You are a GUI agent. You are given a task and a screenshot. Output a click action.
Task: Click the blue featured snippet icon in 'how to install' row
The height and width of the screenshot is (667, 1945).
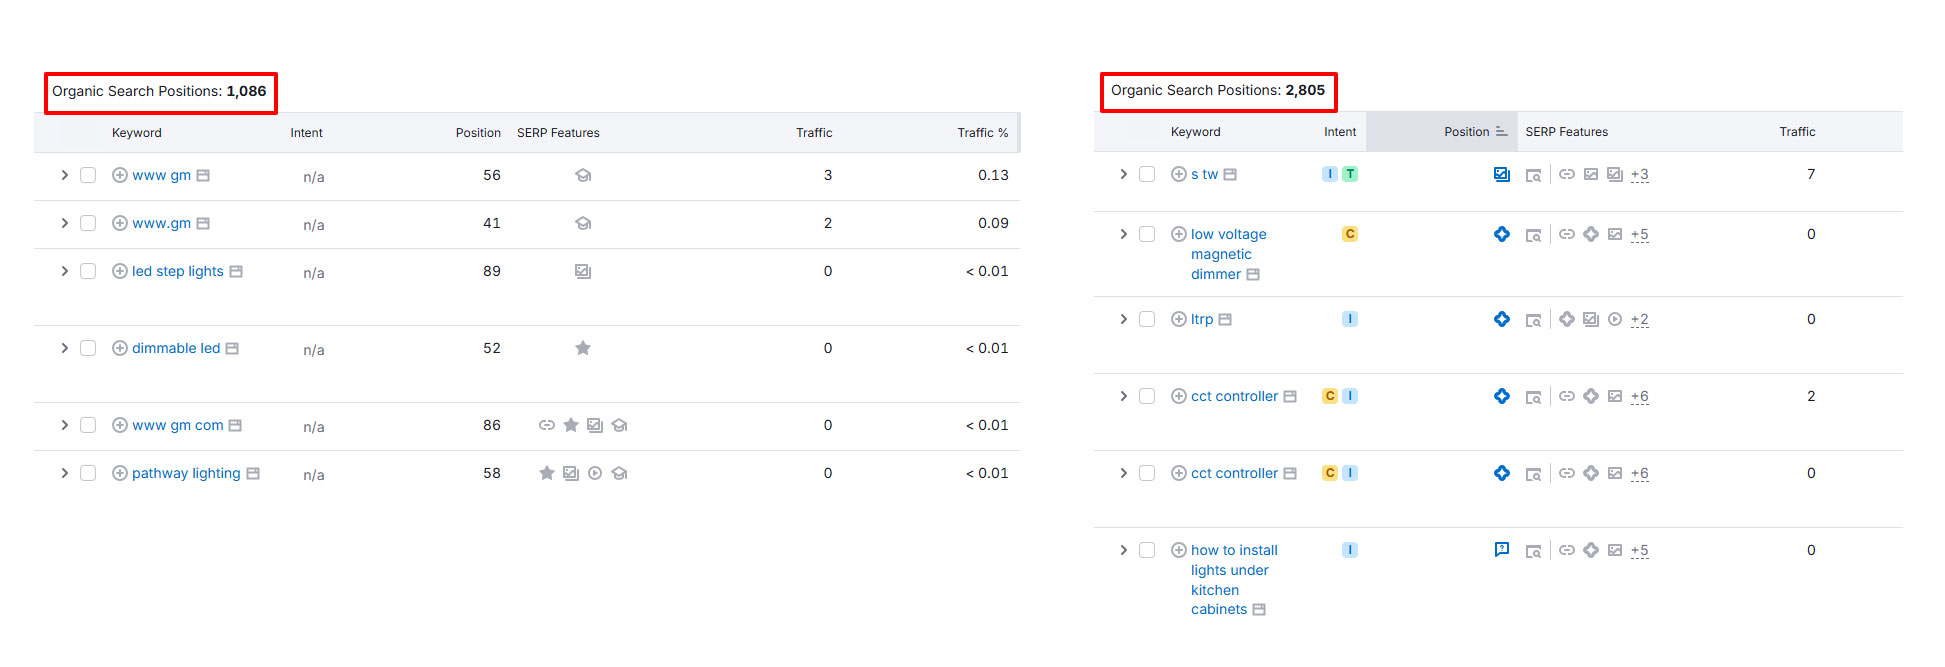click(1501, 549)
